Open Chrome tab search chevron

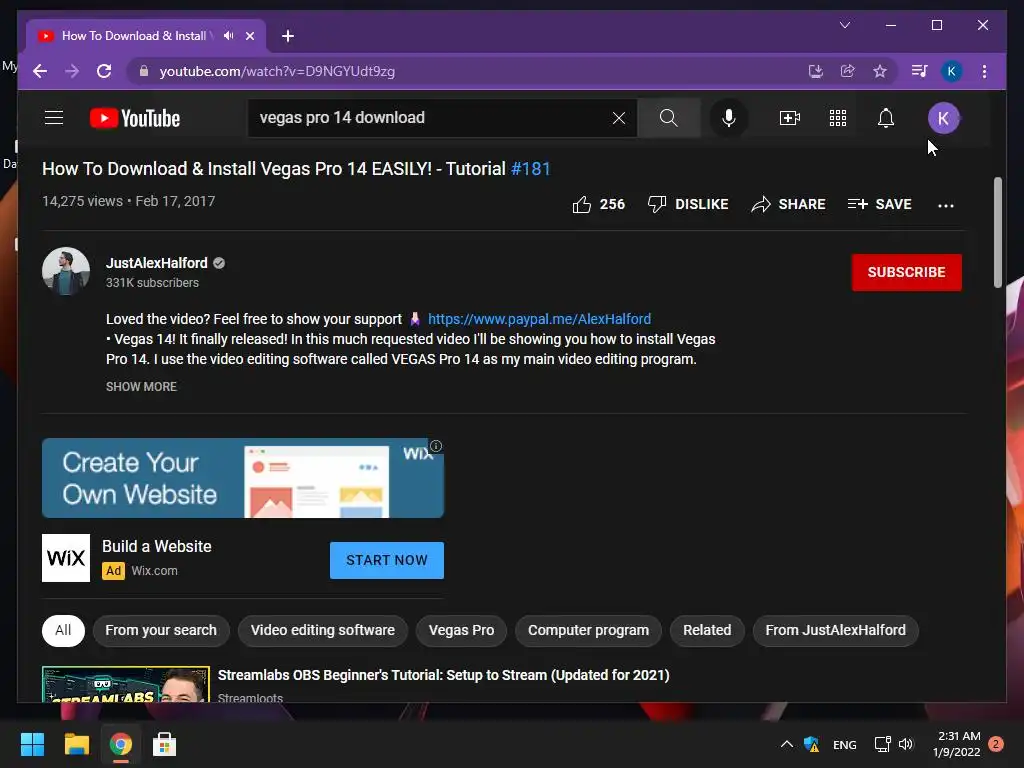(845, 25)
